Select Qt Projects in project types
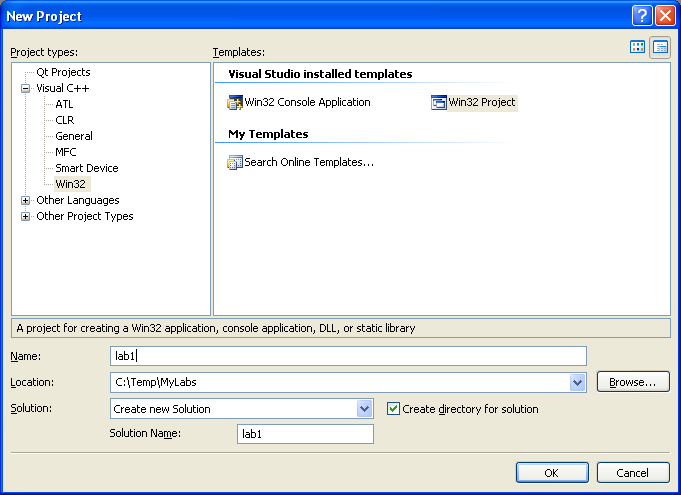 point(63,72)
